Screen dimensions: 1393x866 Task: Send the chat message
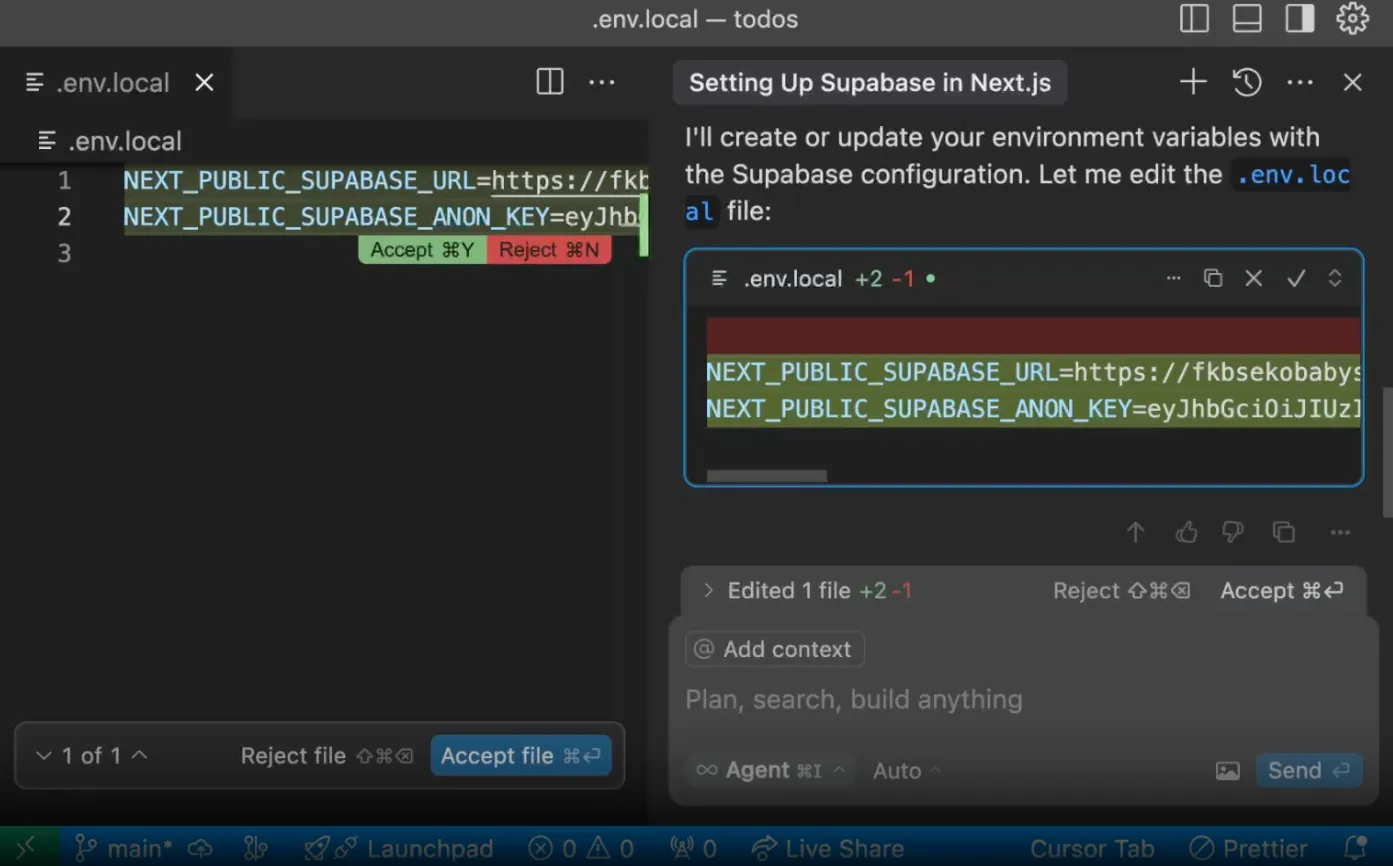tap(1309, 770)
